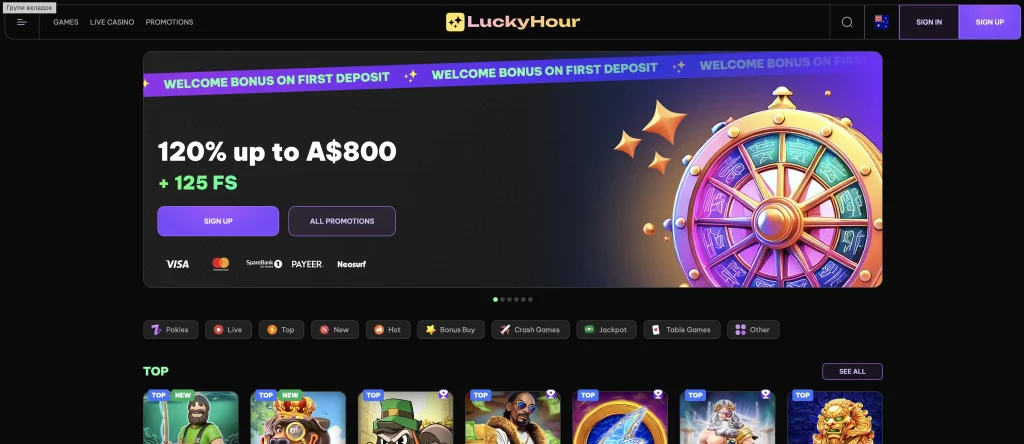Image resolution: width=1024 pixels, height=444 pixels.
Task: Go to Live Casino menu
Action: tap(112, 22)
